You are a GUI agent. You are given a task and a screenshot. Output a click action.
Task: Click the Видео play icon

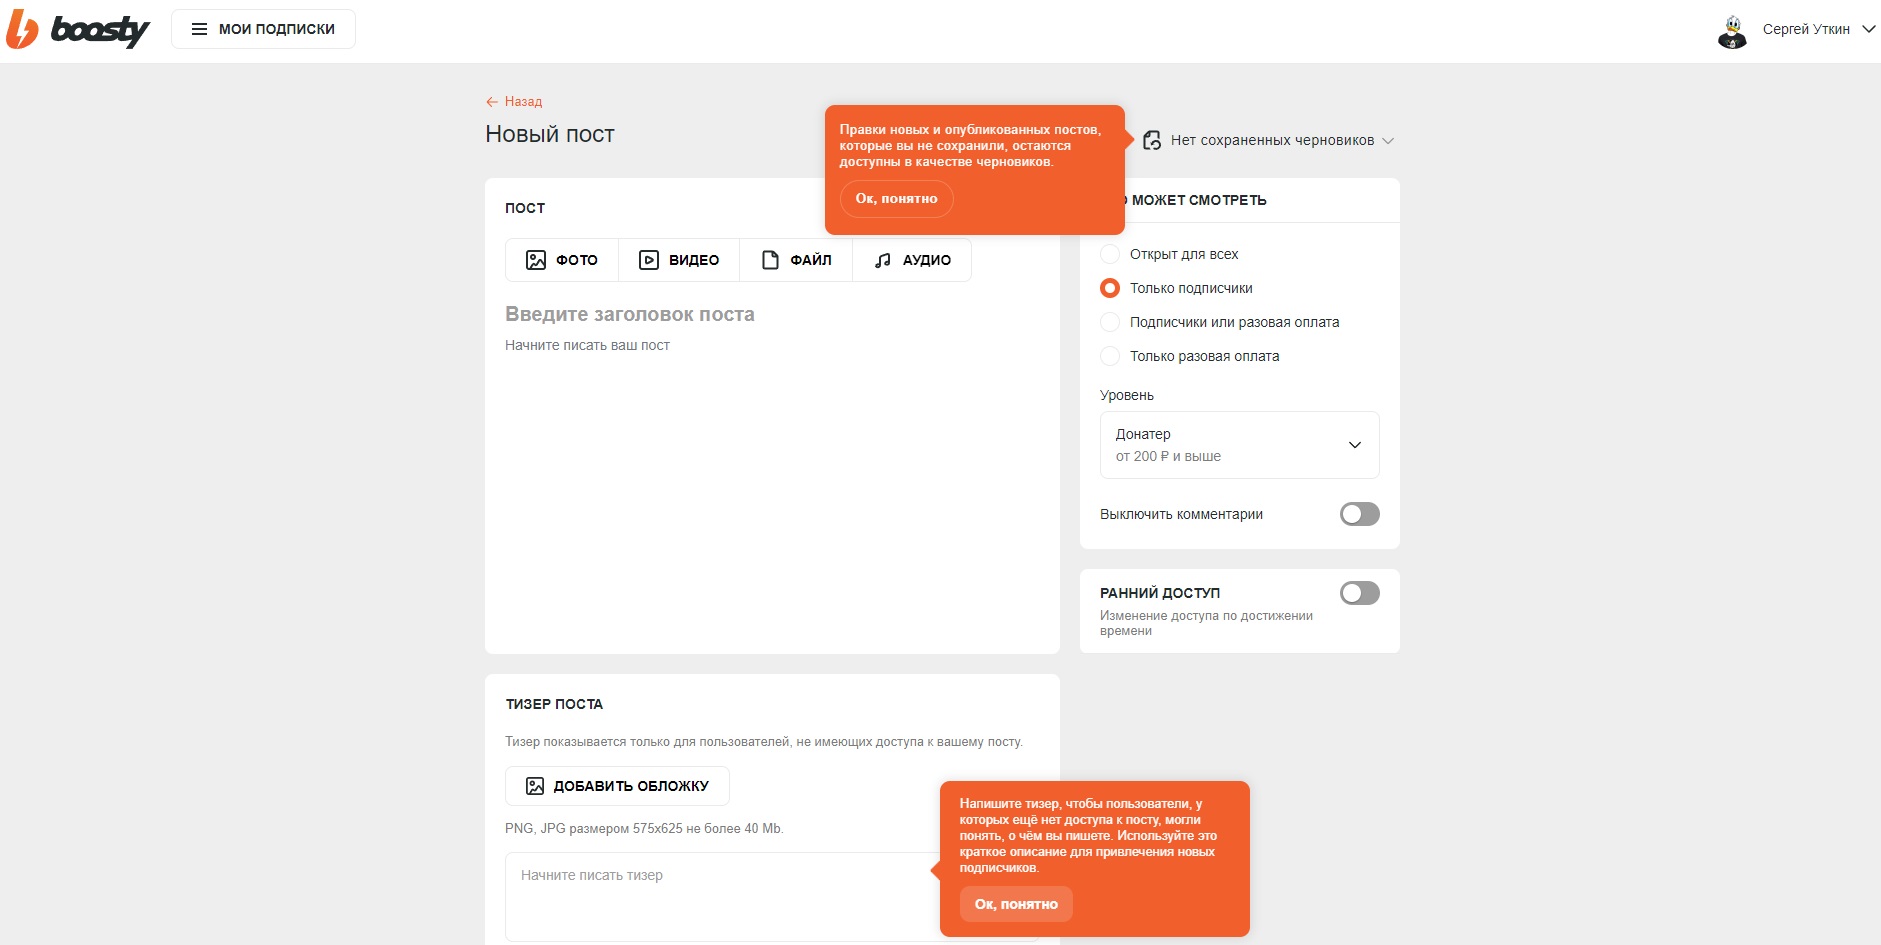[649, 260]
